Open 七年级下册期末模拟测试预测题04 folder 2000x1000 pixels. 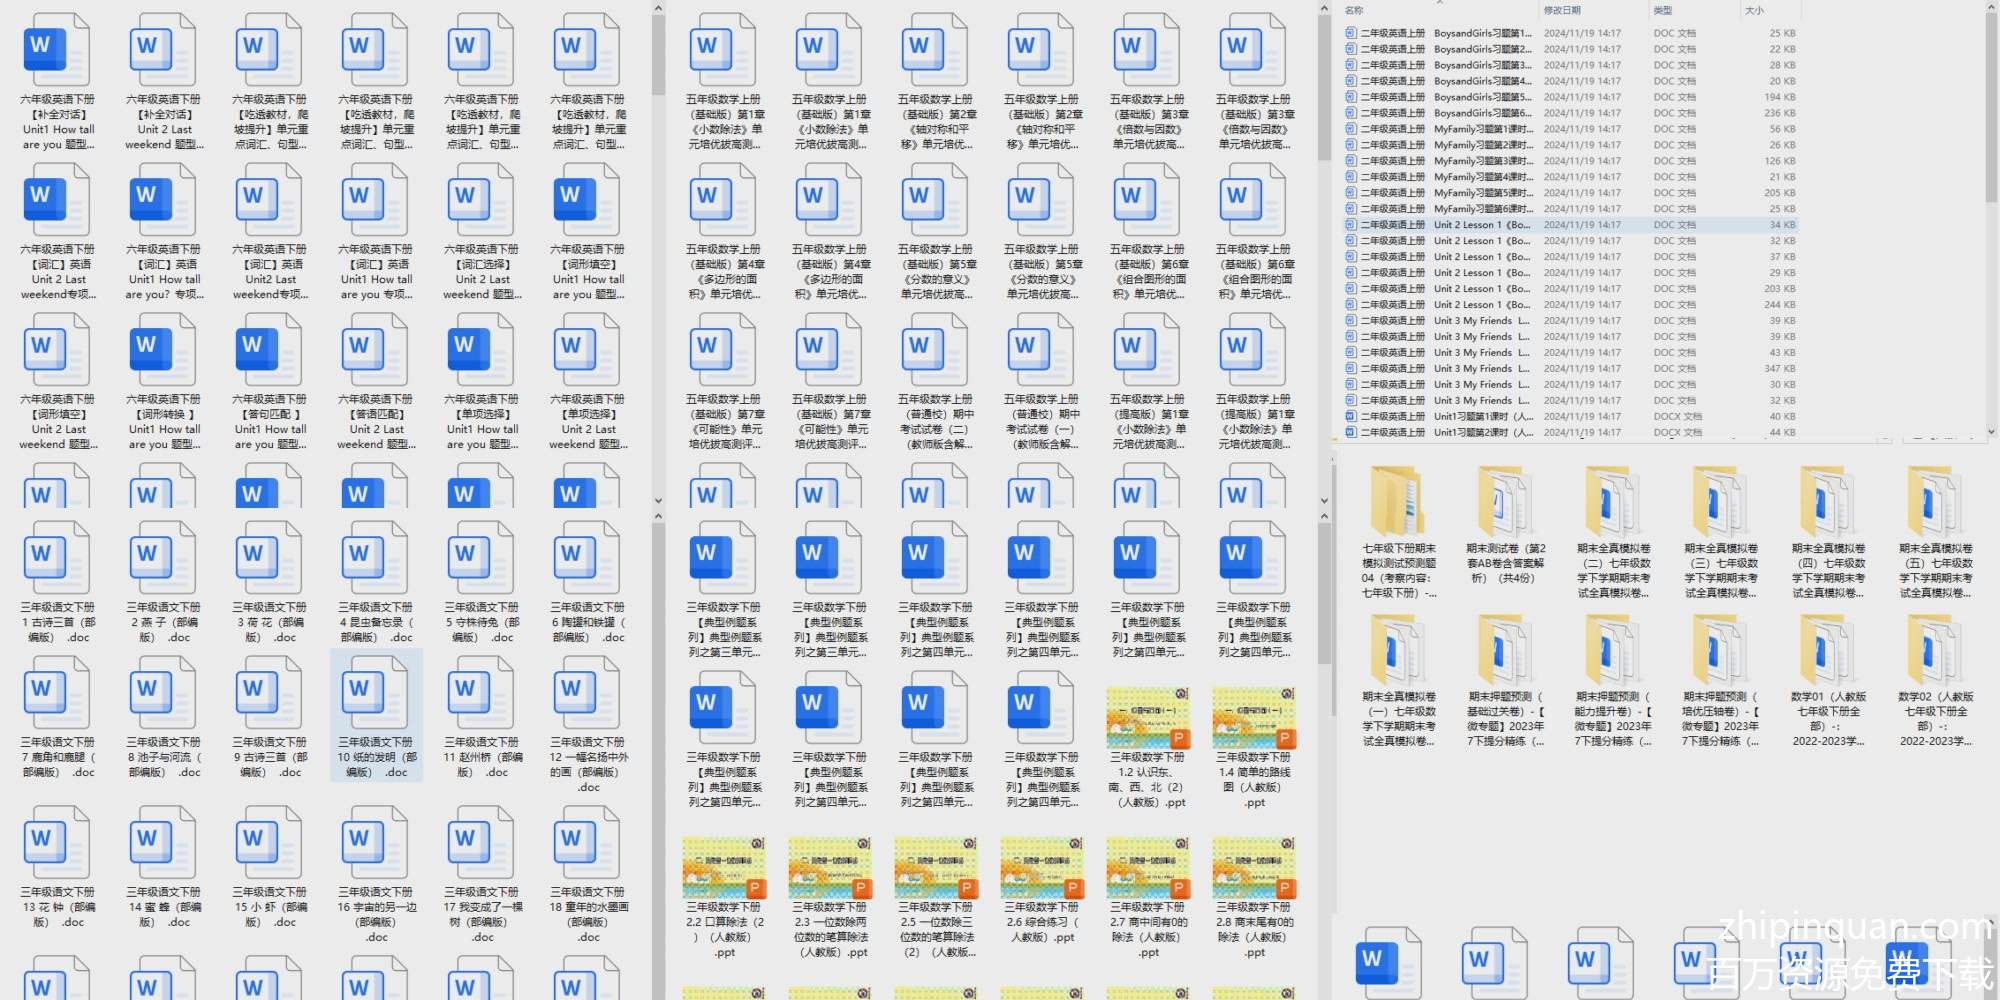coord(1398,507)
